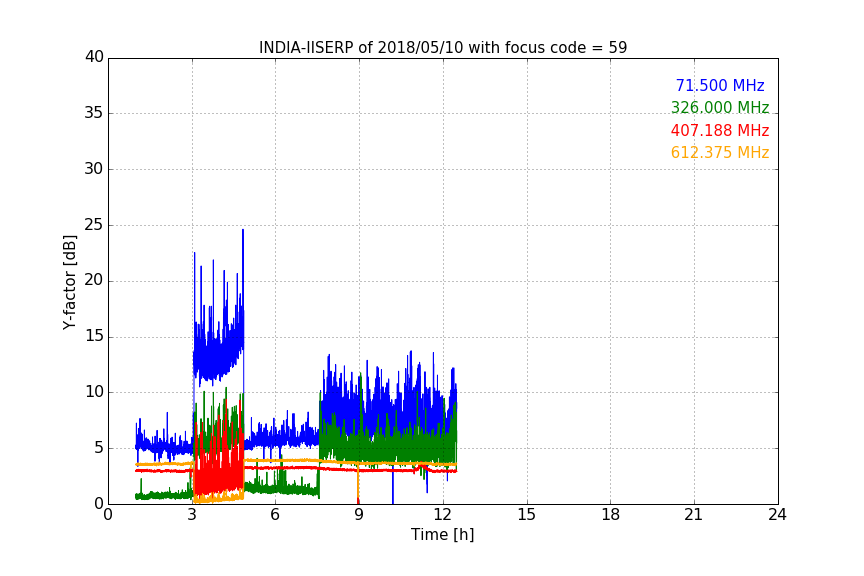This screenshot has width=864, height=576.
Task: Click the 'Y-factor [dB]' axis label
Action: coord(69,282)
